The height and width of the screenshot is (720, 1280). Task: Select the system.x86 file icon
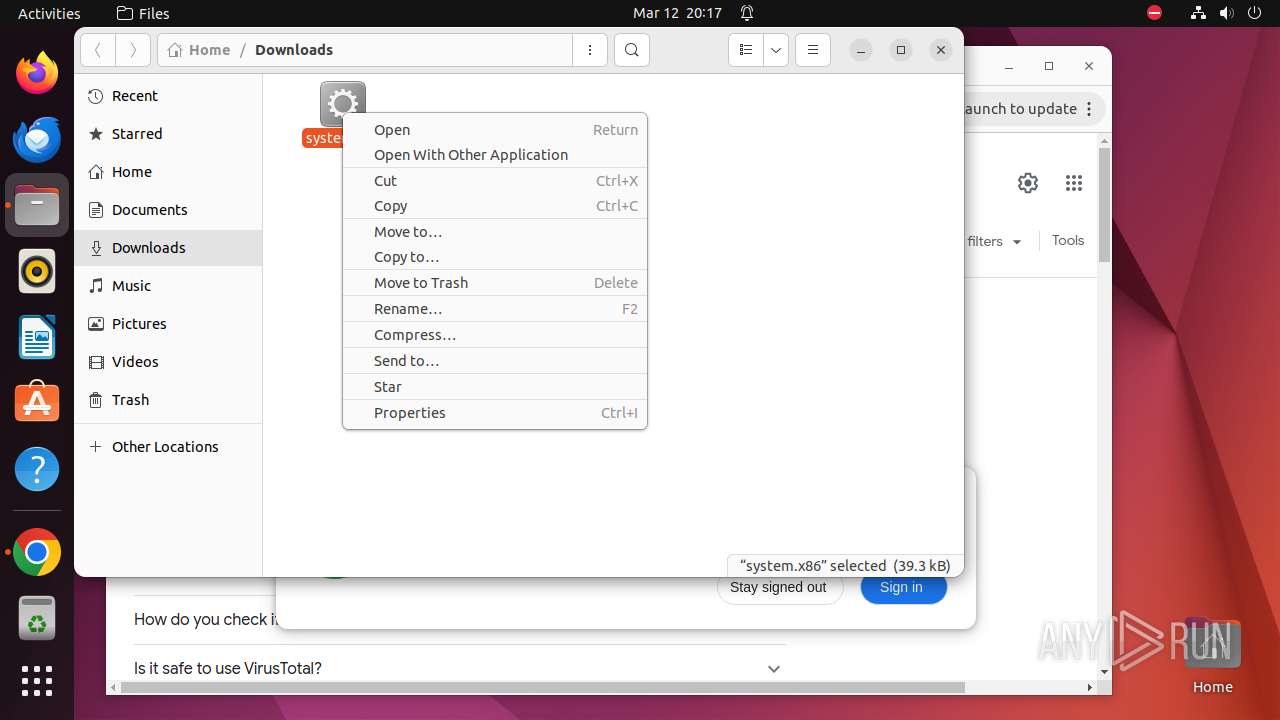click(342, 104)
